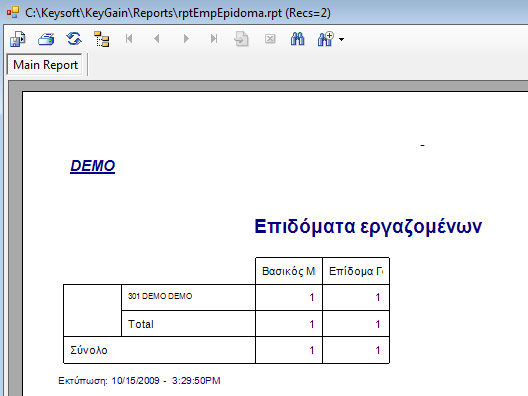
Task: Open Find Text with binoculars icon
Action: 297,39
